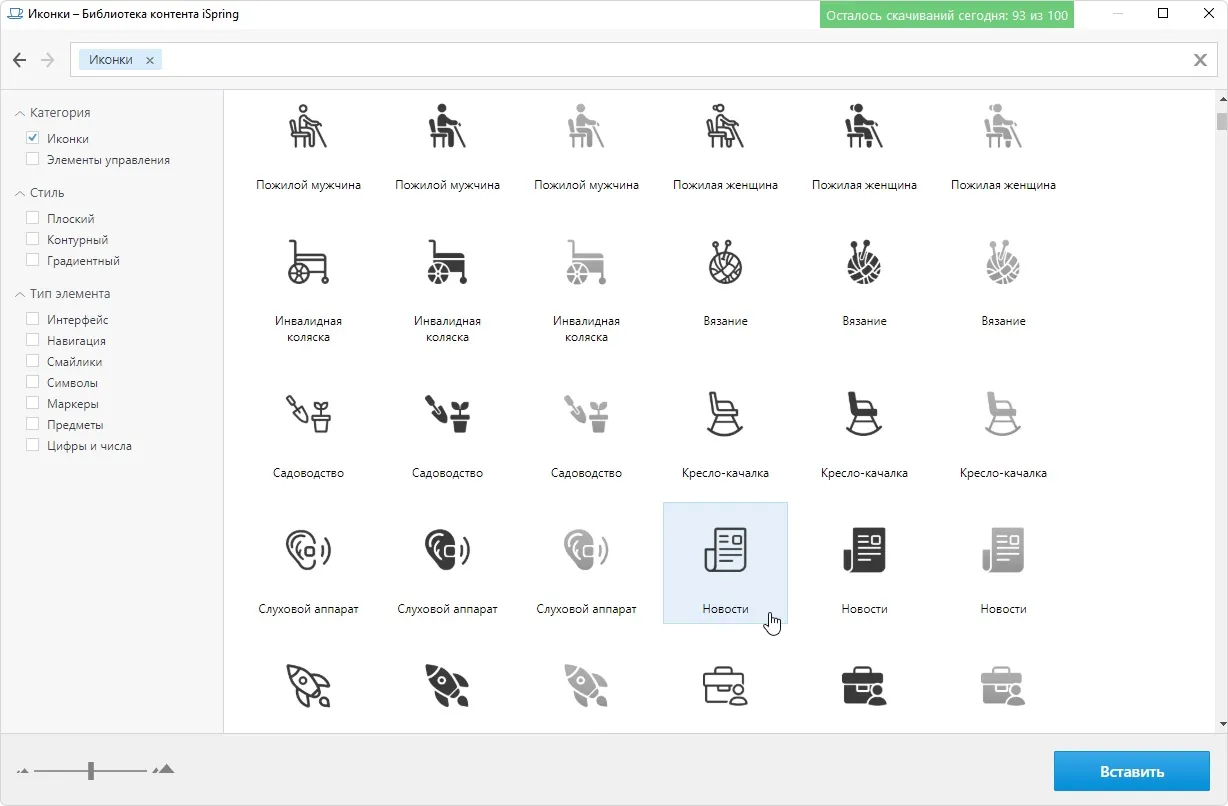Viewport: 1228px width, 806px height.
Task: Click the Вставить button
Action: tap(1132, 772)
